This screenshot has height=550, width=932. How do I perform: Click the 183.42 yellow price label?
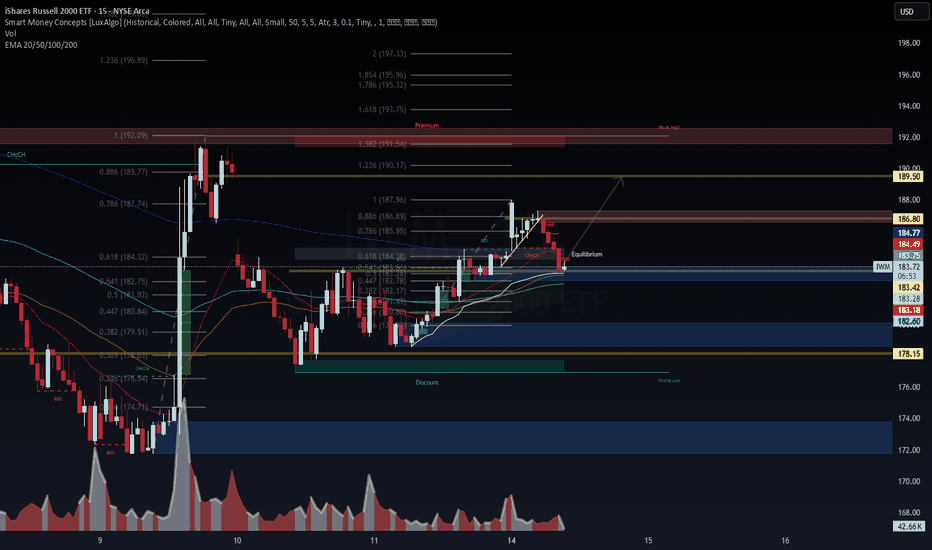pyautogui.click(x=909, y=288)
